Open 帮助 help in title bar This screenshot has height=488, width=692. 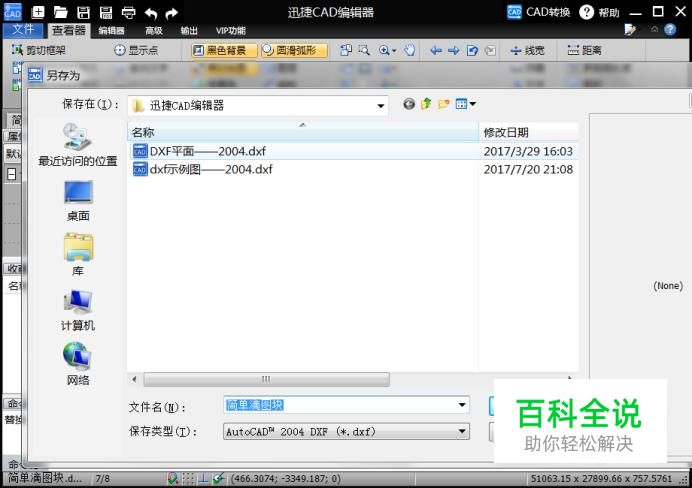click(599, 12)
